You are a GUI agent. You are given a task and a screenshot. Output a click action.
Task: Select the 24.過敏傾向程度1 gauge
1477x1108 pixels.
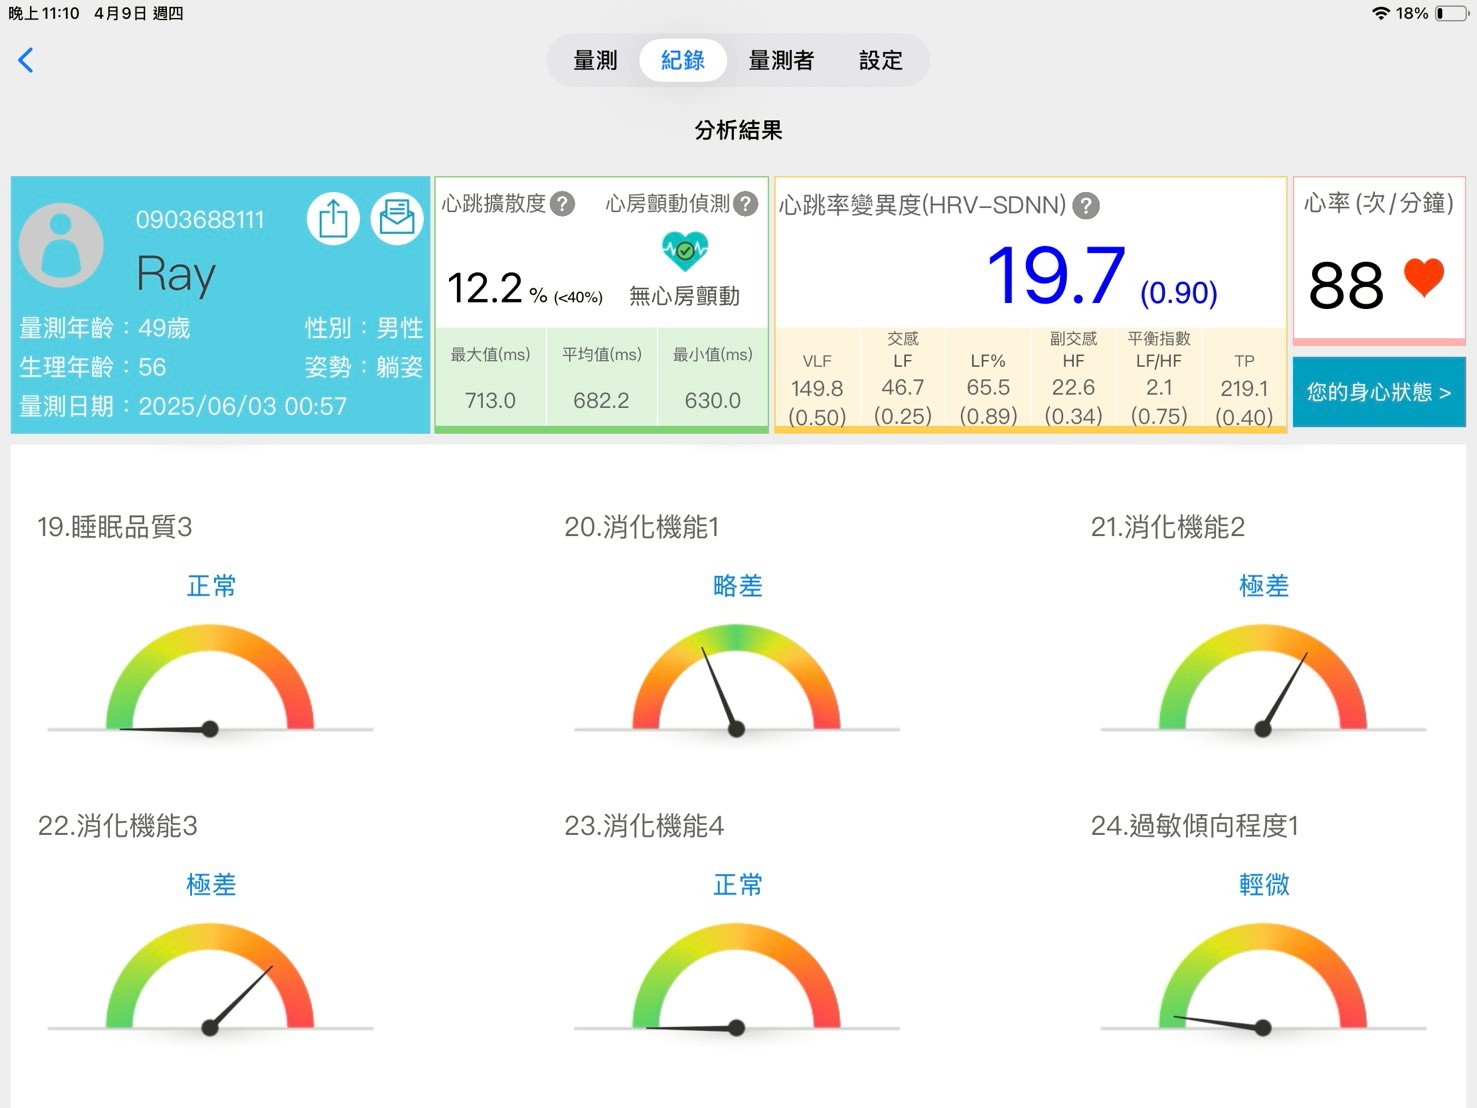pyautogui.click(x=1262, y=979)
